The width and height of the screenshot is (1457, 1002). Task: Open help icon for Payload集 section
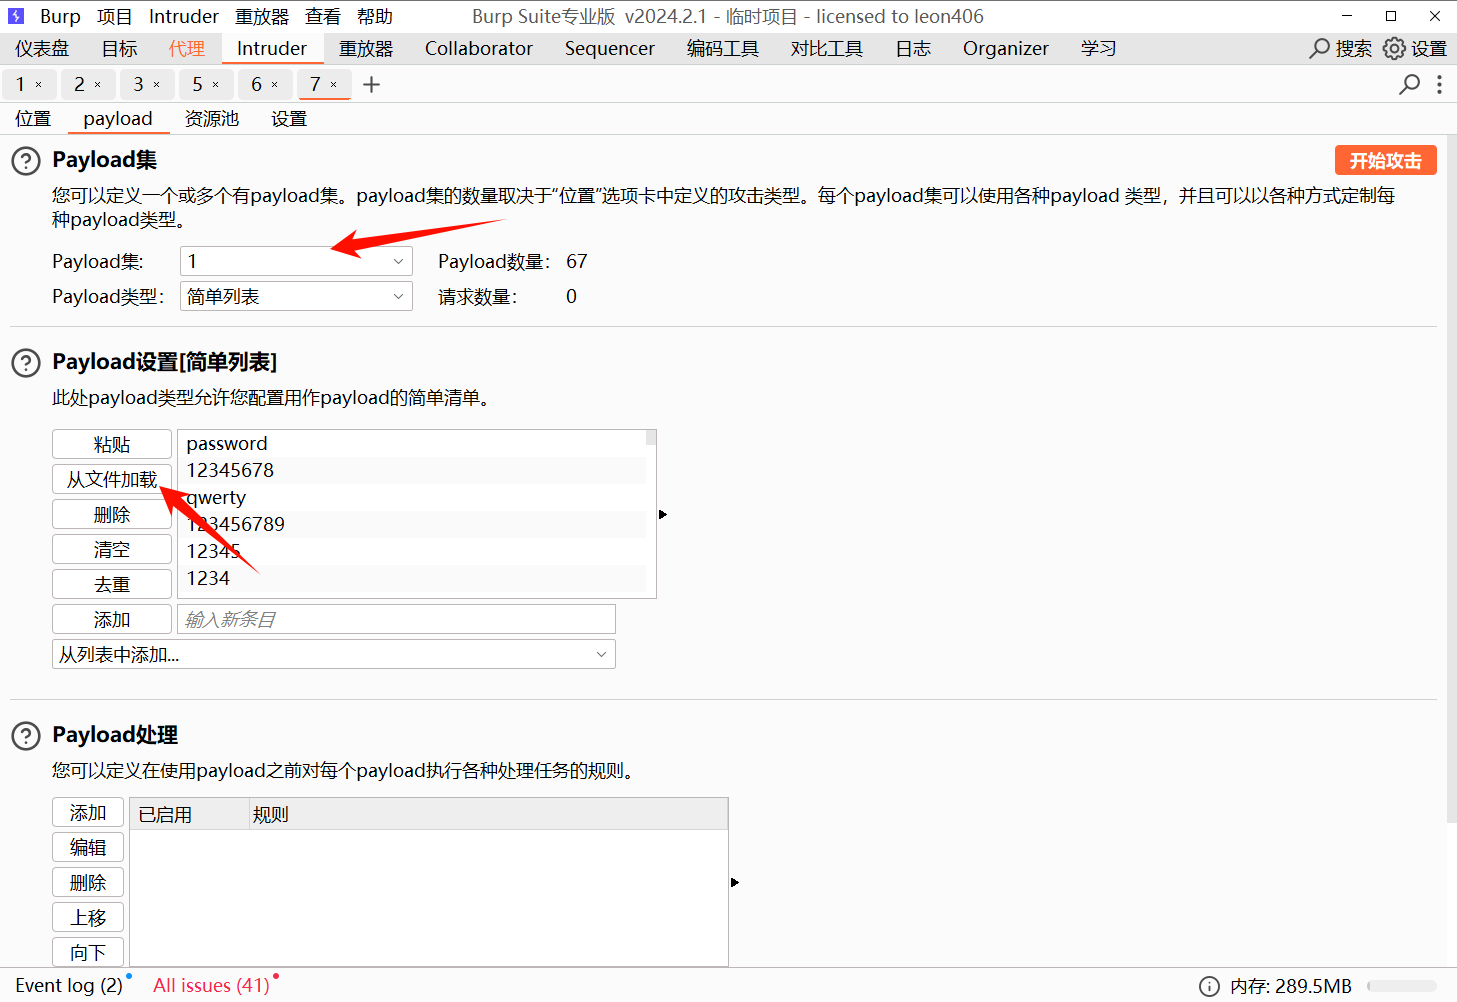26,160
